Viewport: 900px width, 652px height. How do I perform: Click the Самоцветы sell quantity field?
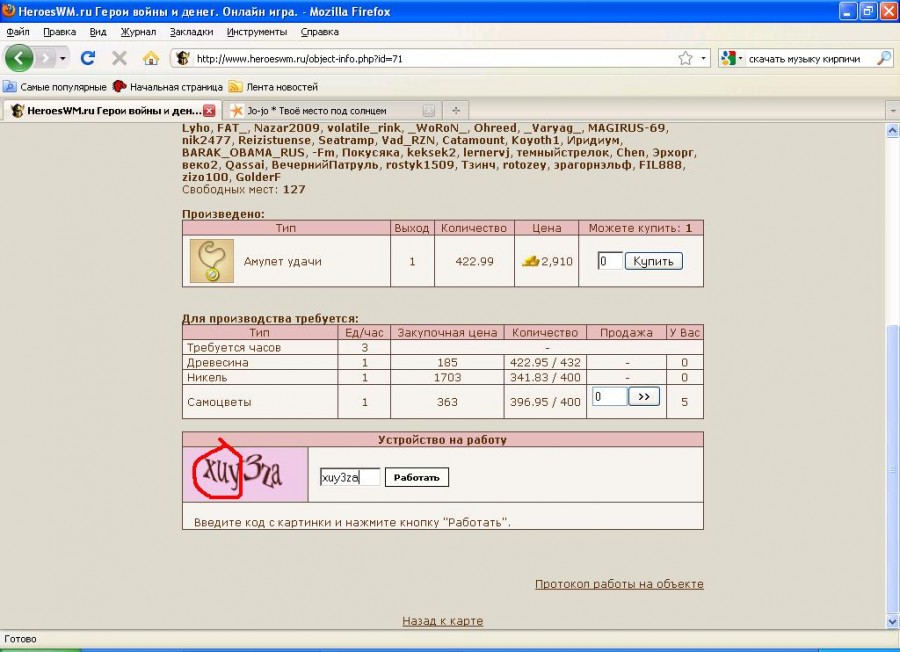point(610,397)
